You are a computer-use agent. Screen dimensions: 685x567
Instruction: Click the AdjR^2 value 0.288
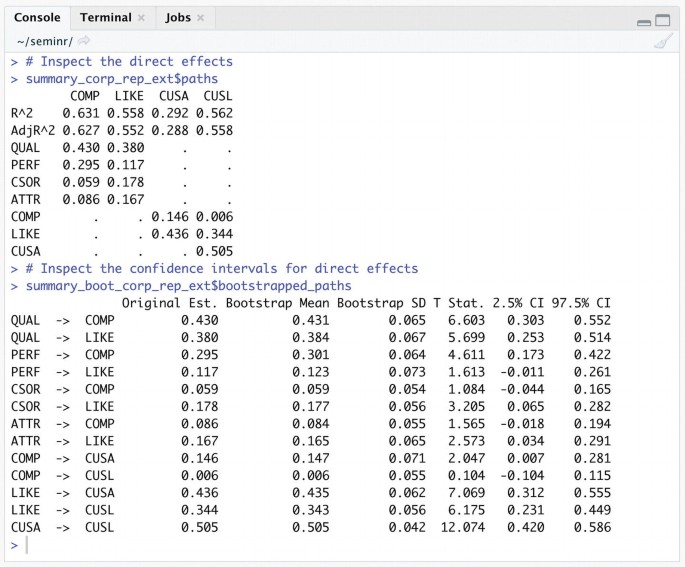pos(170,130)
